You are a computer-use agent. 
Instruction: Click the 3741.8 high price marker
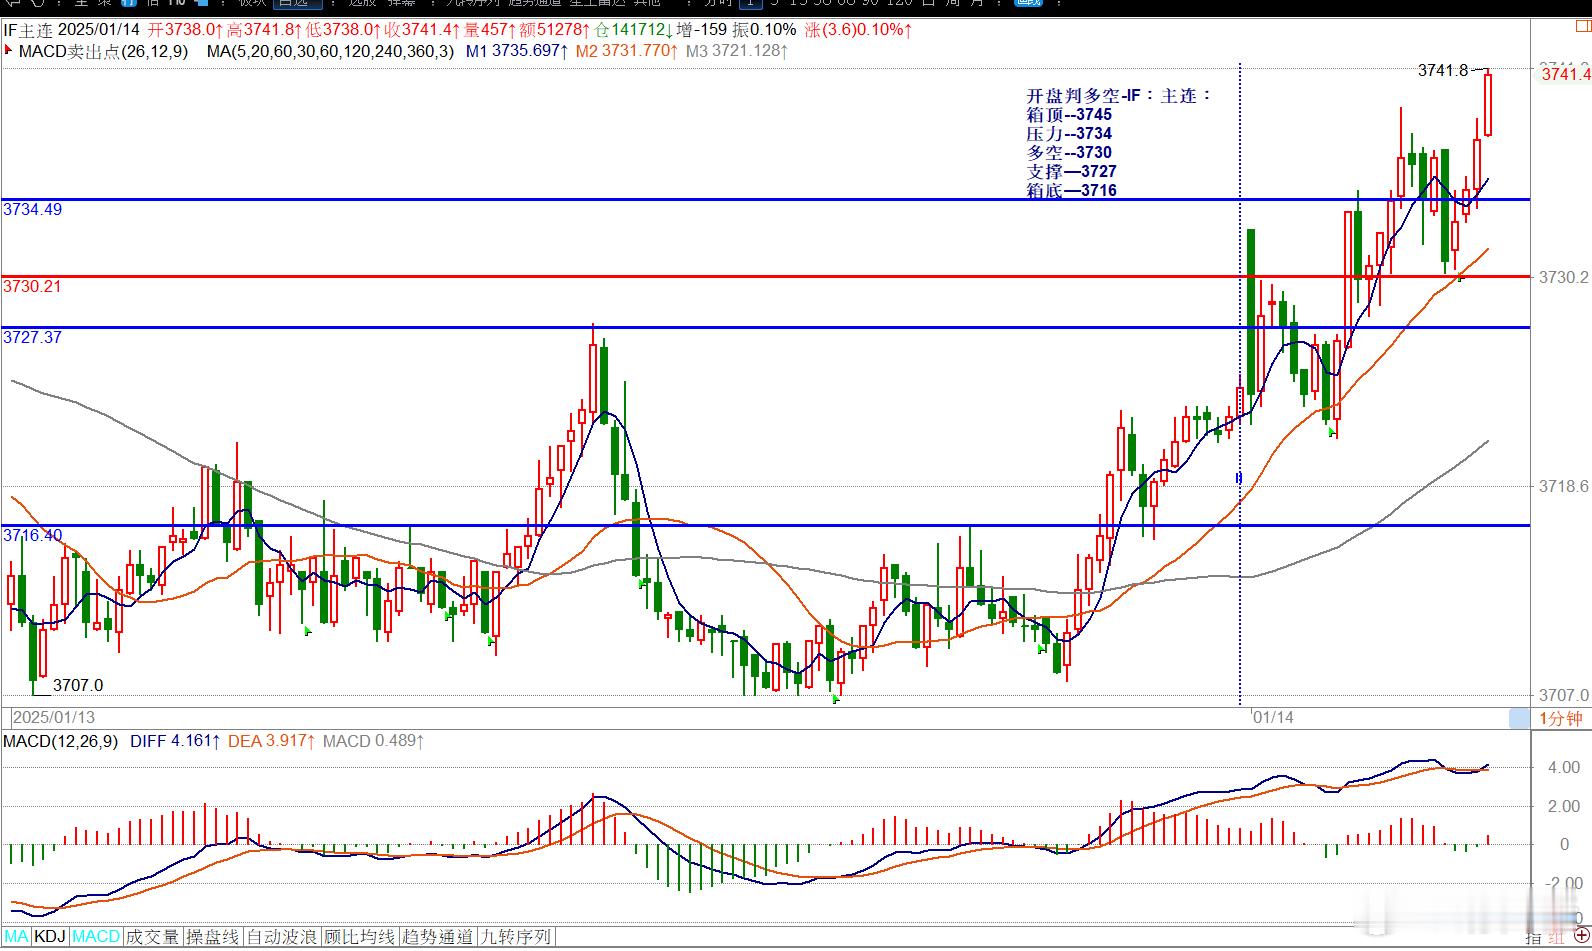point(1443,70)
